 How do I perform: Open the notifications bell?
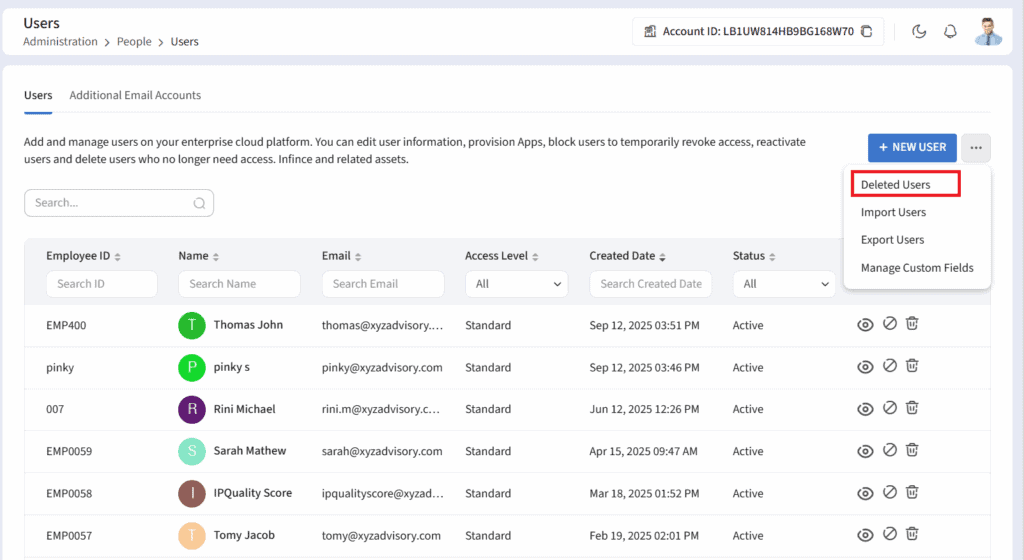point(950,31)
